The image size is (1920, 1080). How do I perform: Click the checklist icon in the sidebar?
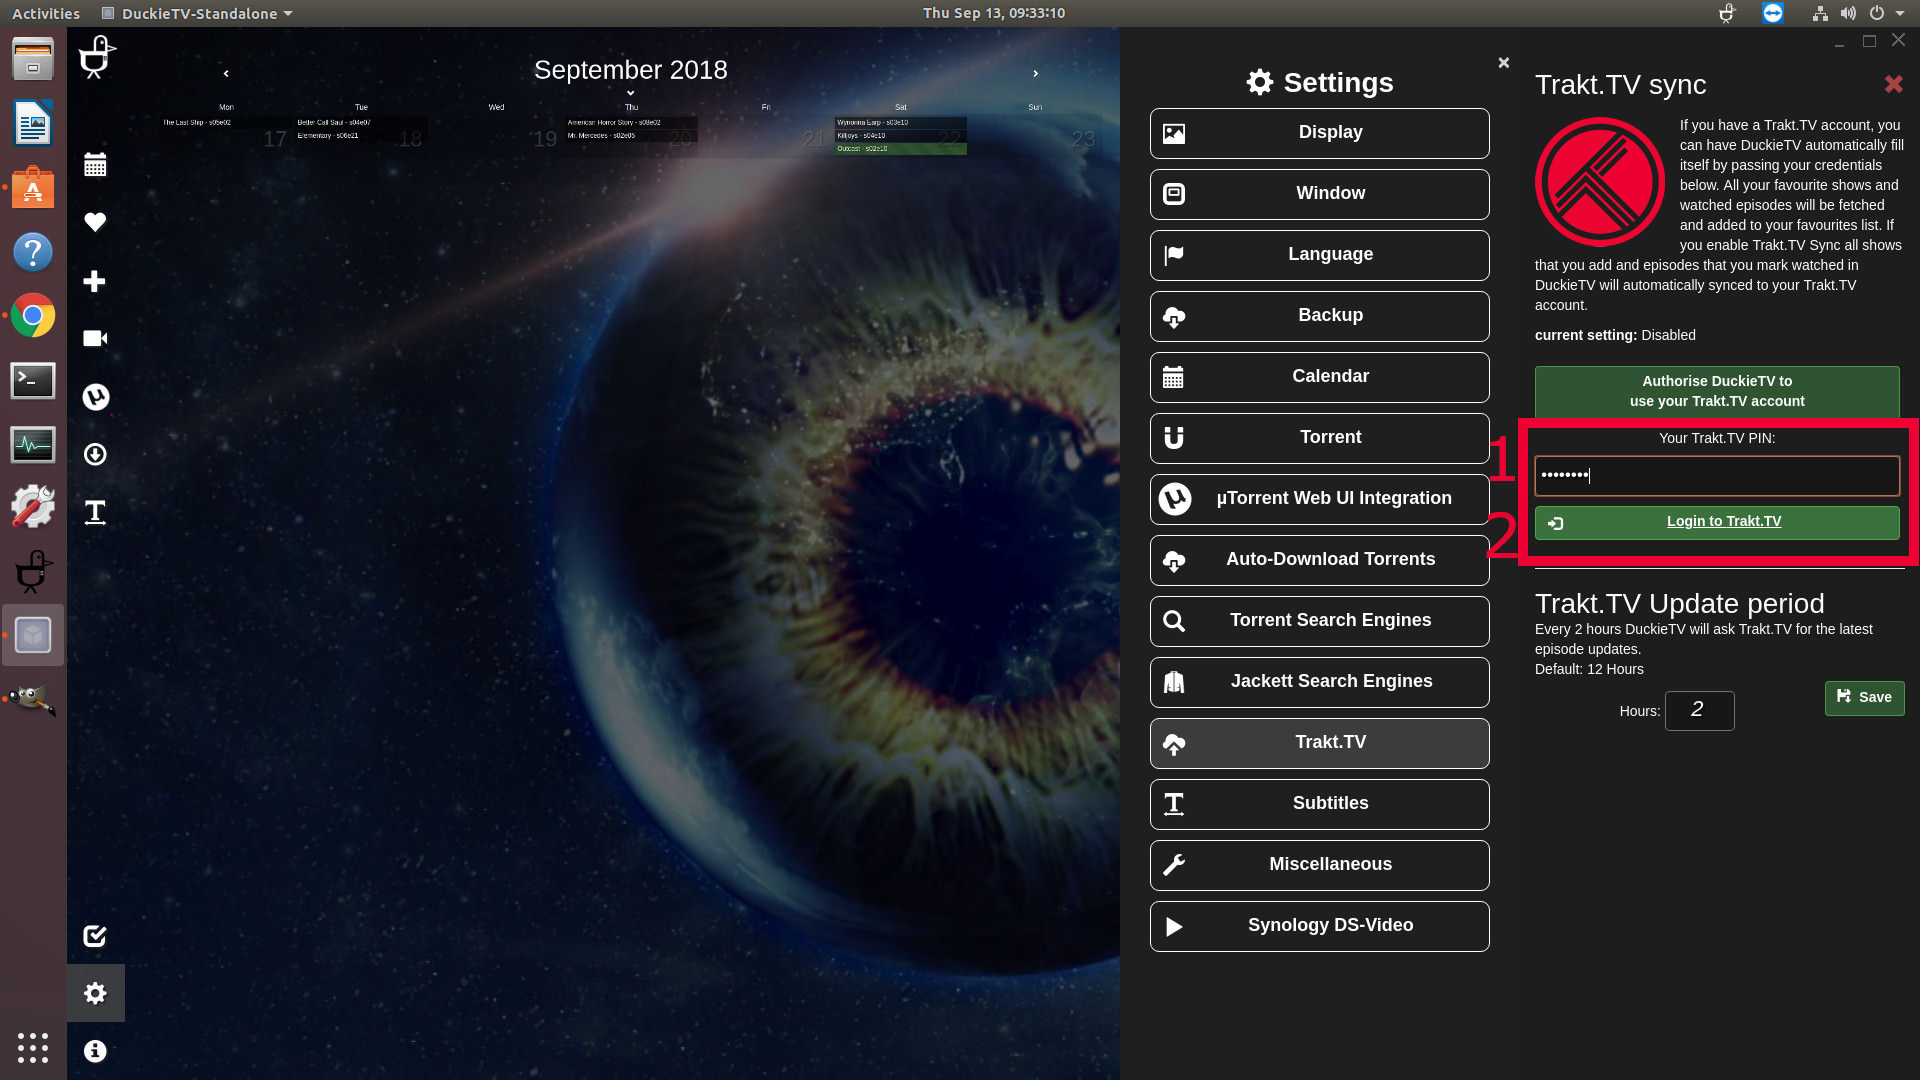(x=95, y=936)
